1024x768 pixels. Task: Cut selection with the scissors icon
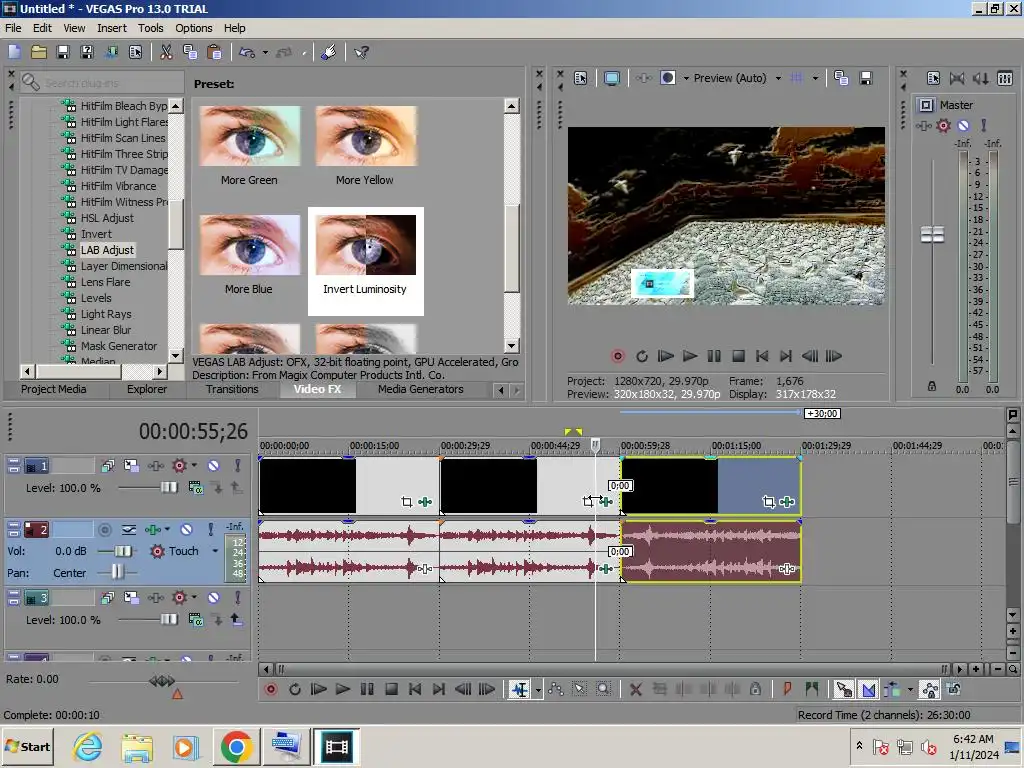[167, 52]
